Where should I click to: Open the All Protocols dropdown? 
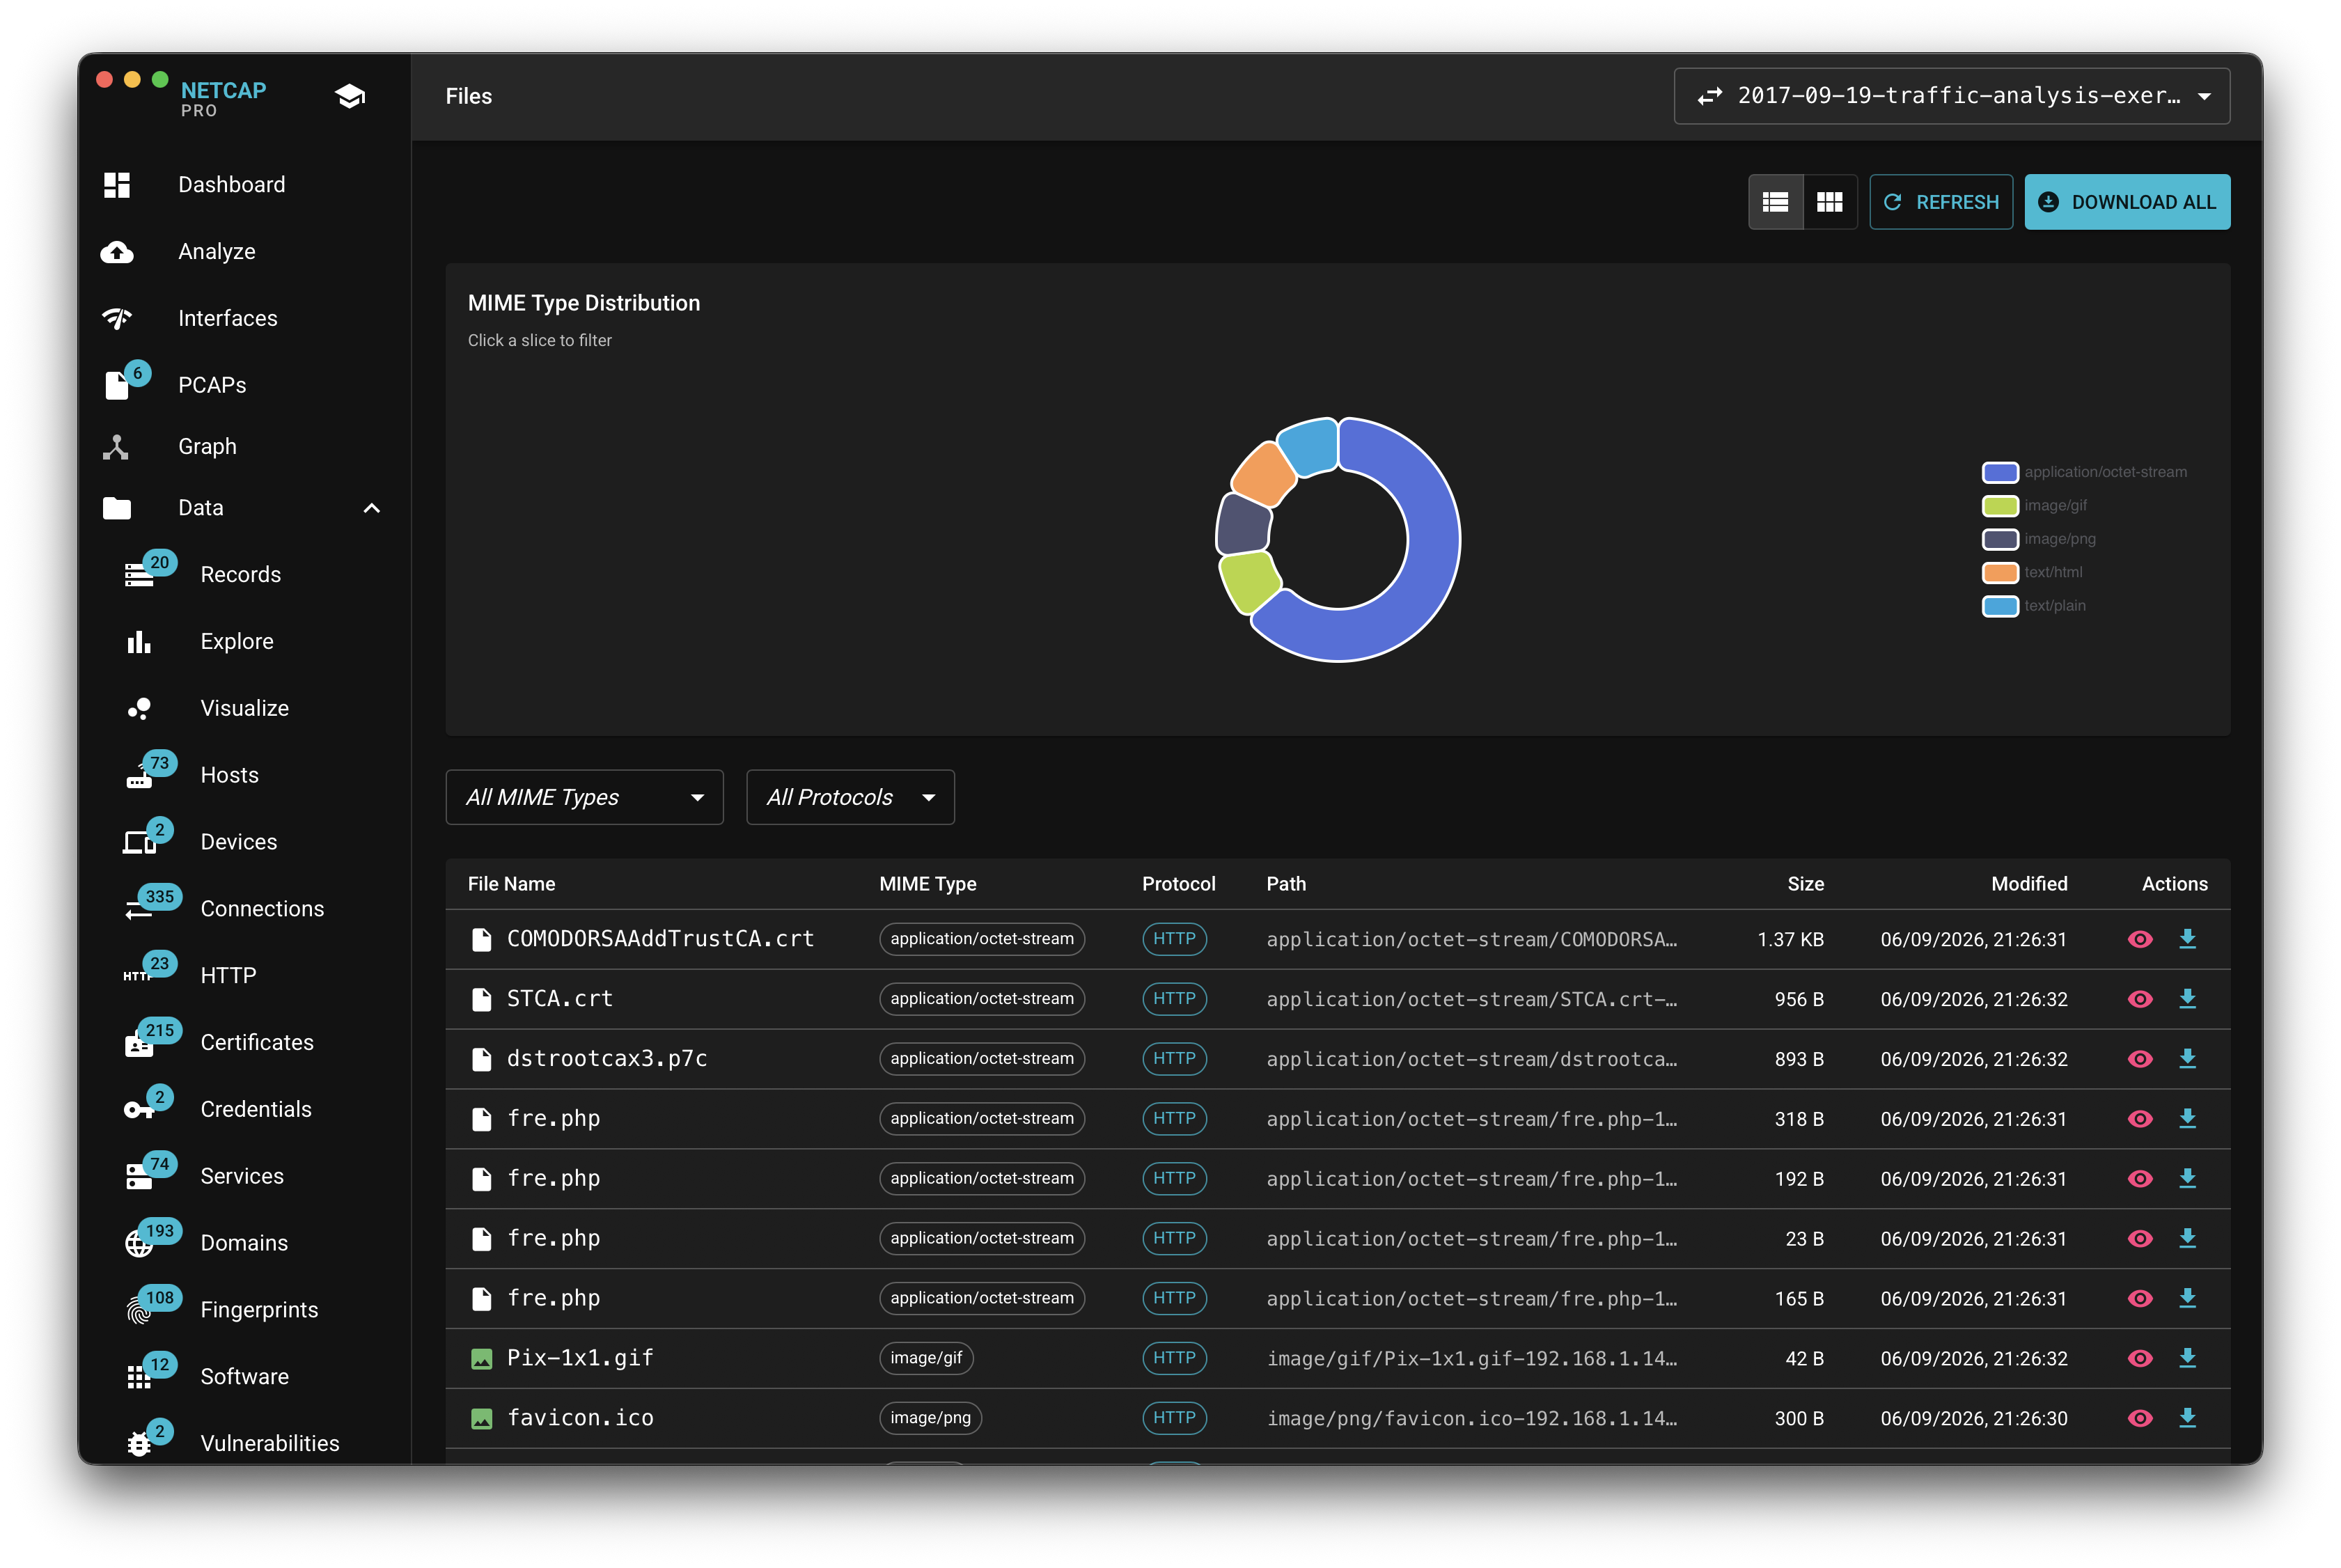850,797
